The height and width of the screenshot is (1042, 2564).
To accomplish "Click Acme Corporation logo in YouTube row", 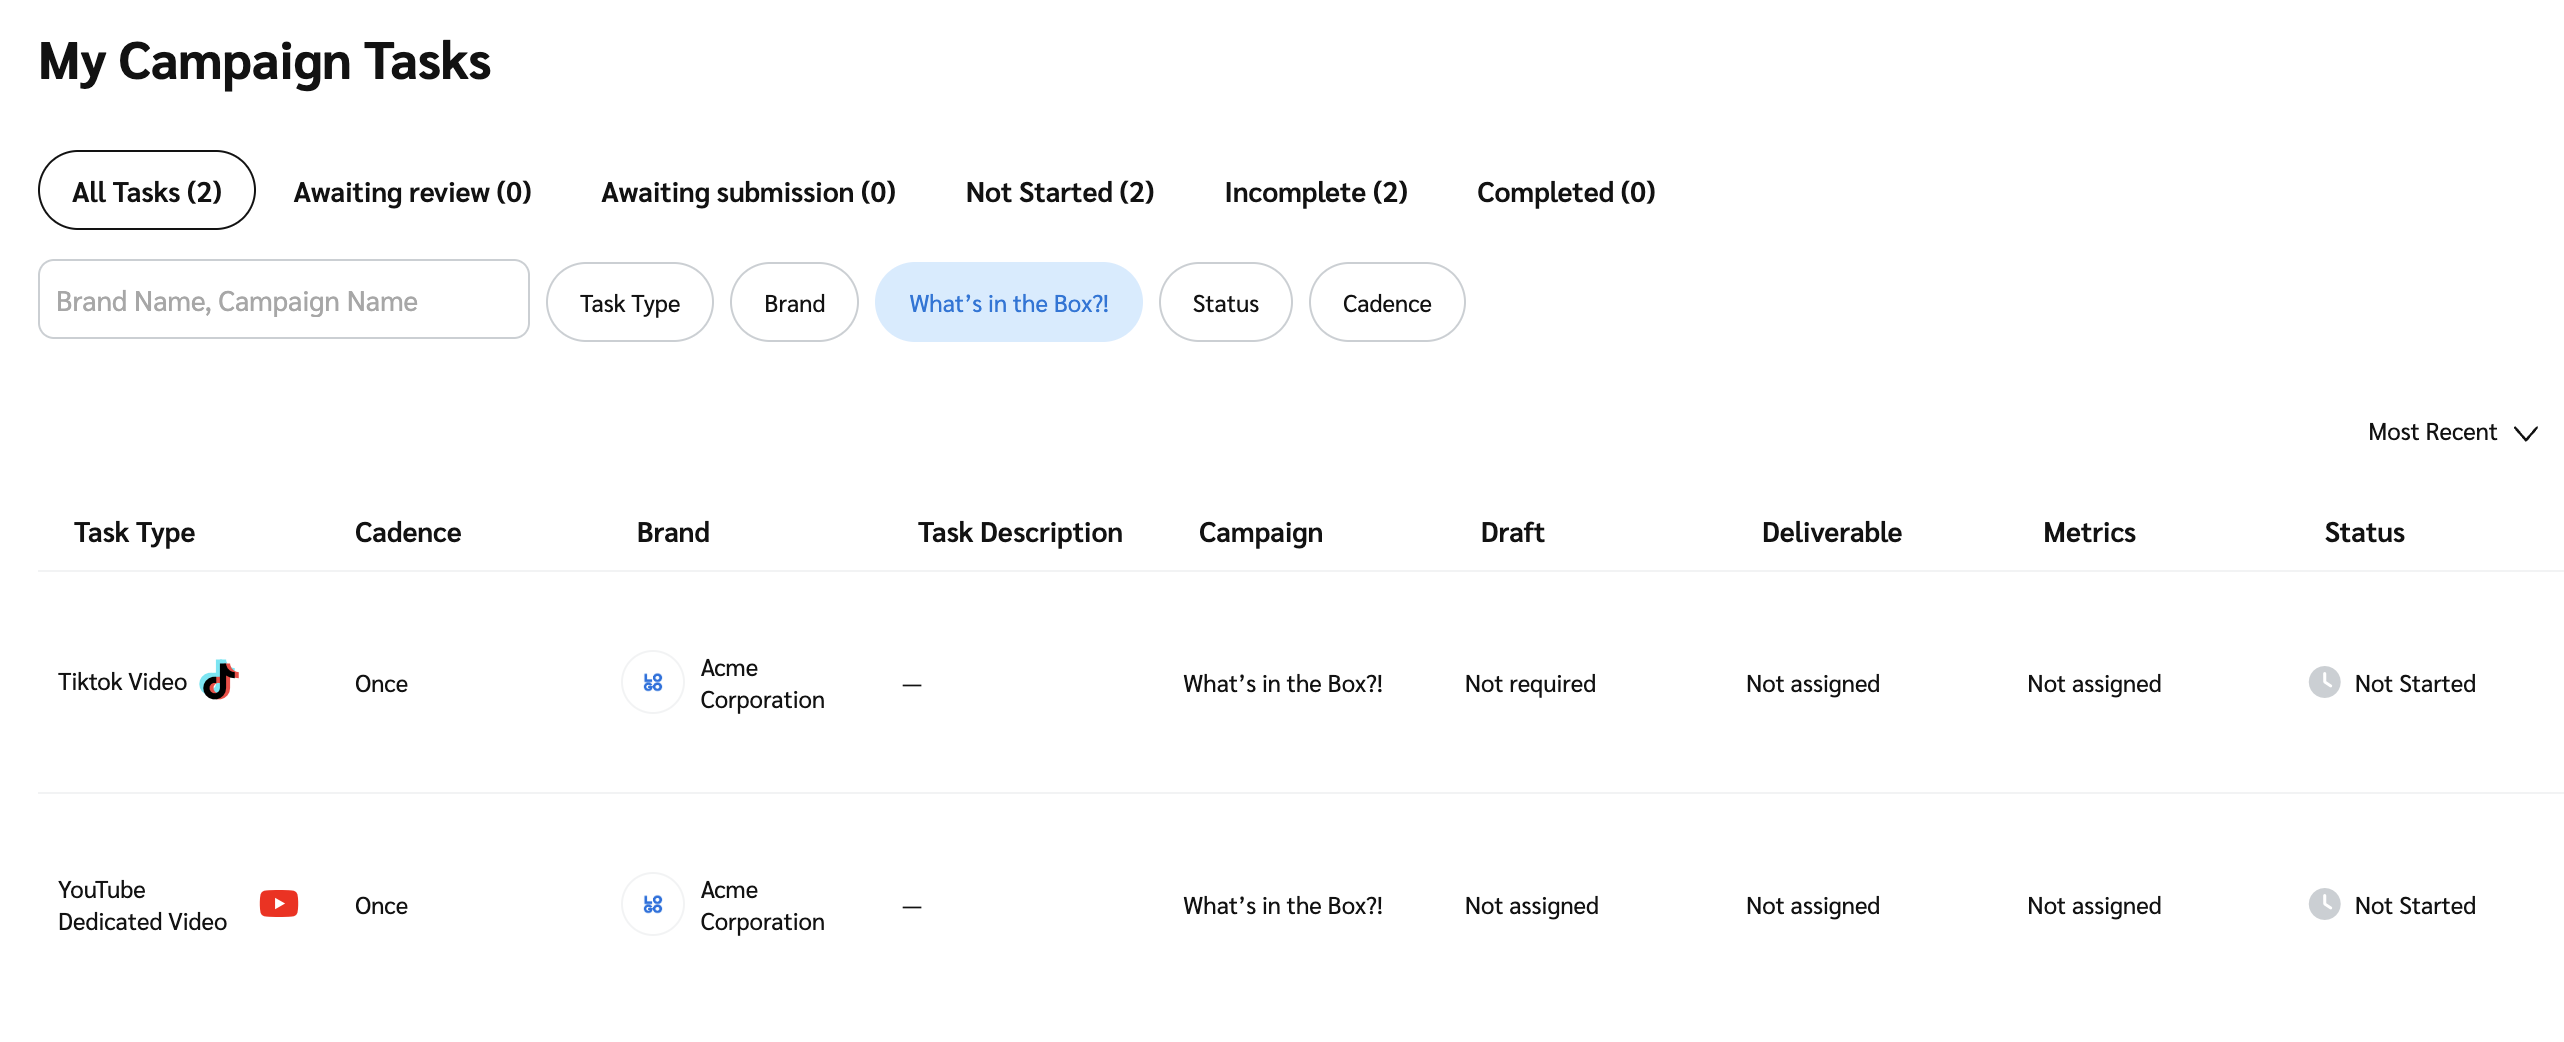I will 652,905.
